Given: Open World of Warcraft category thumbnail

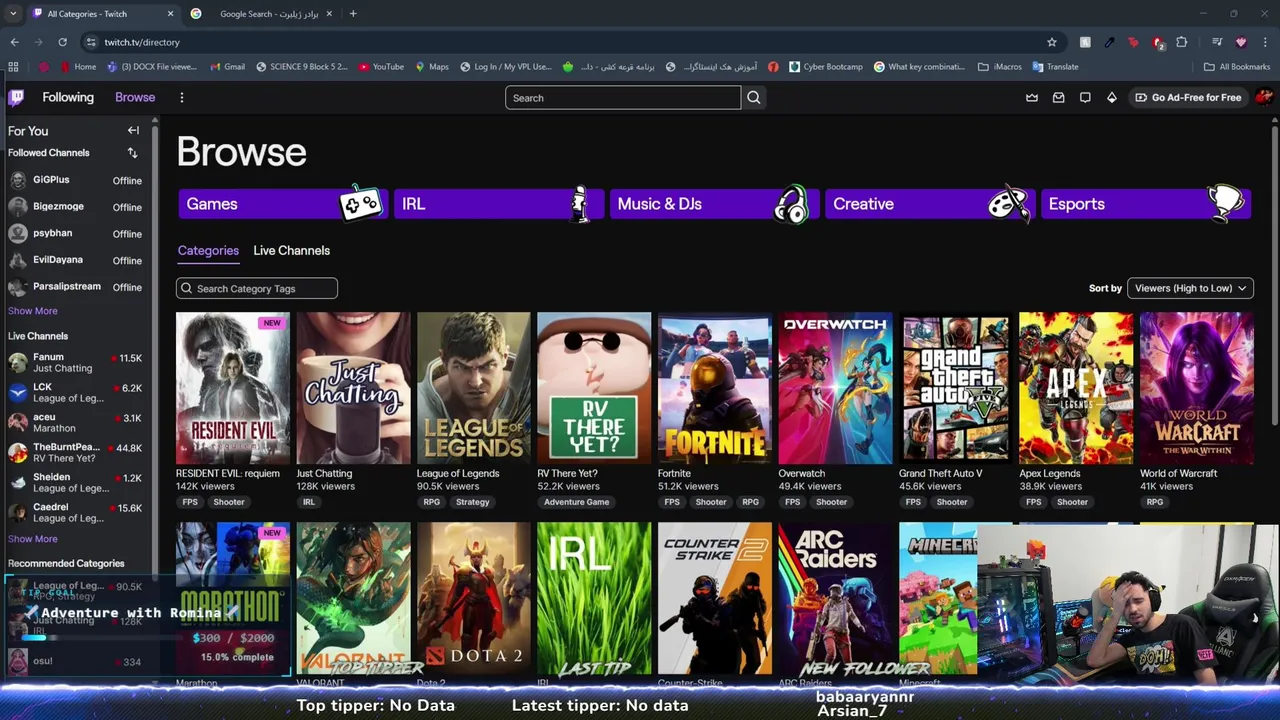Looking at the screenshot, I should pos(1197,388).
